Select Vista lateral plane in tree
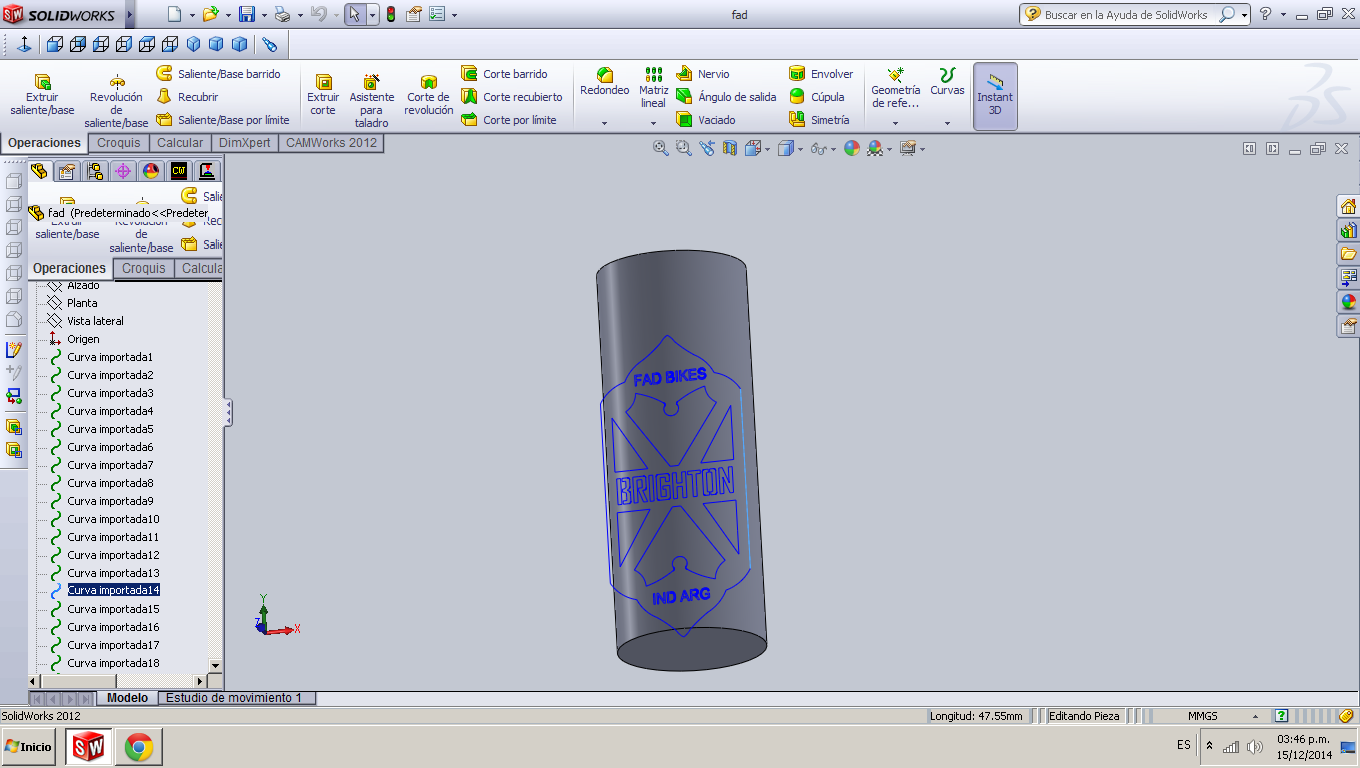 point(95,321)
